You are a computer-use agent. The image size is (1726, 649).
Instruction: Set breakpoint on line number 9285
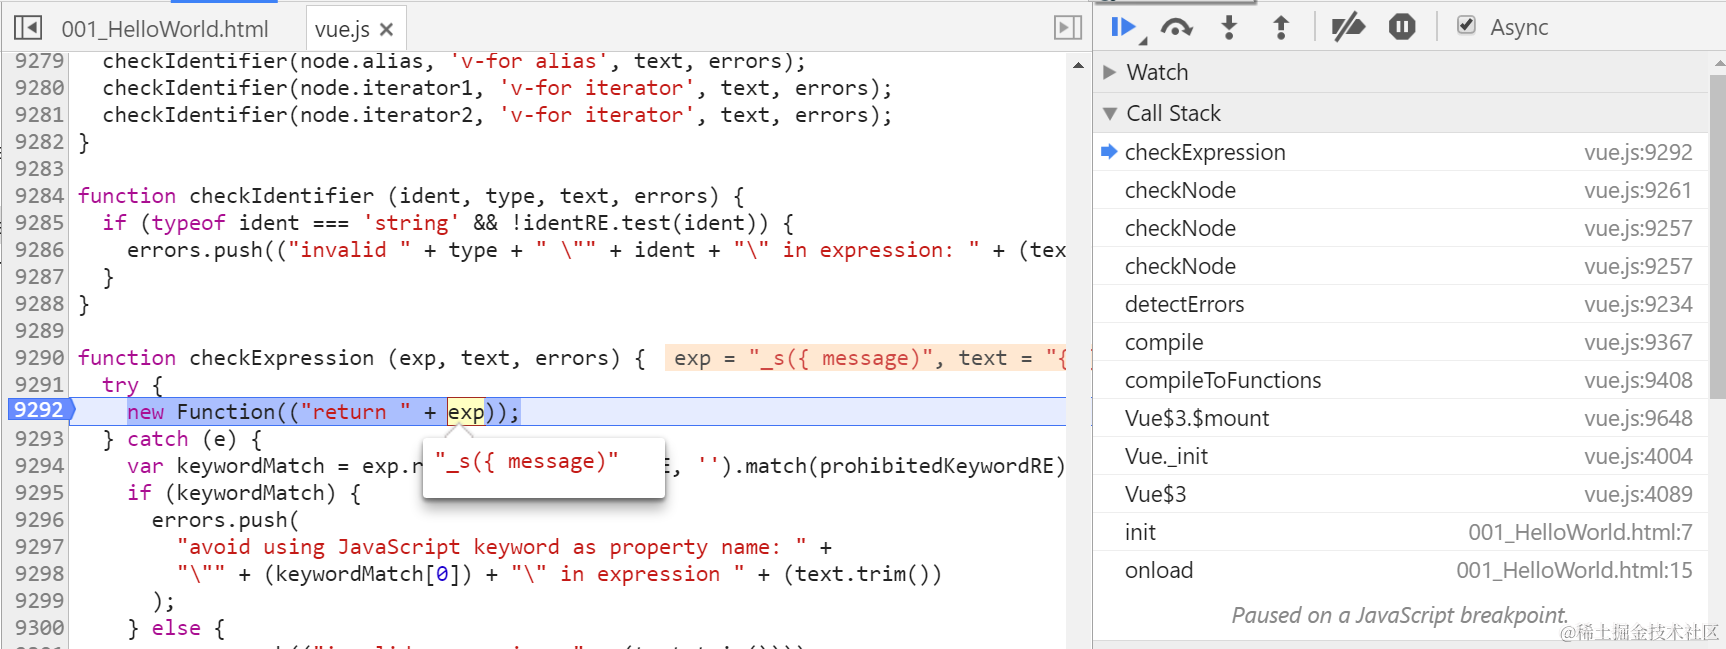tap(39, 222)
